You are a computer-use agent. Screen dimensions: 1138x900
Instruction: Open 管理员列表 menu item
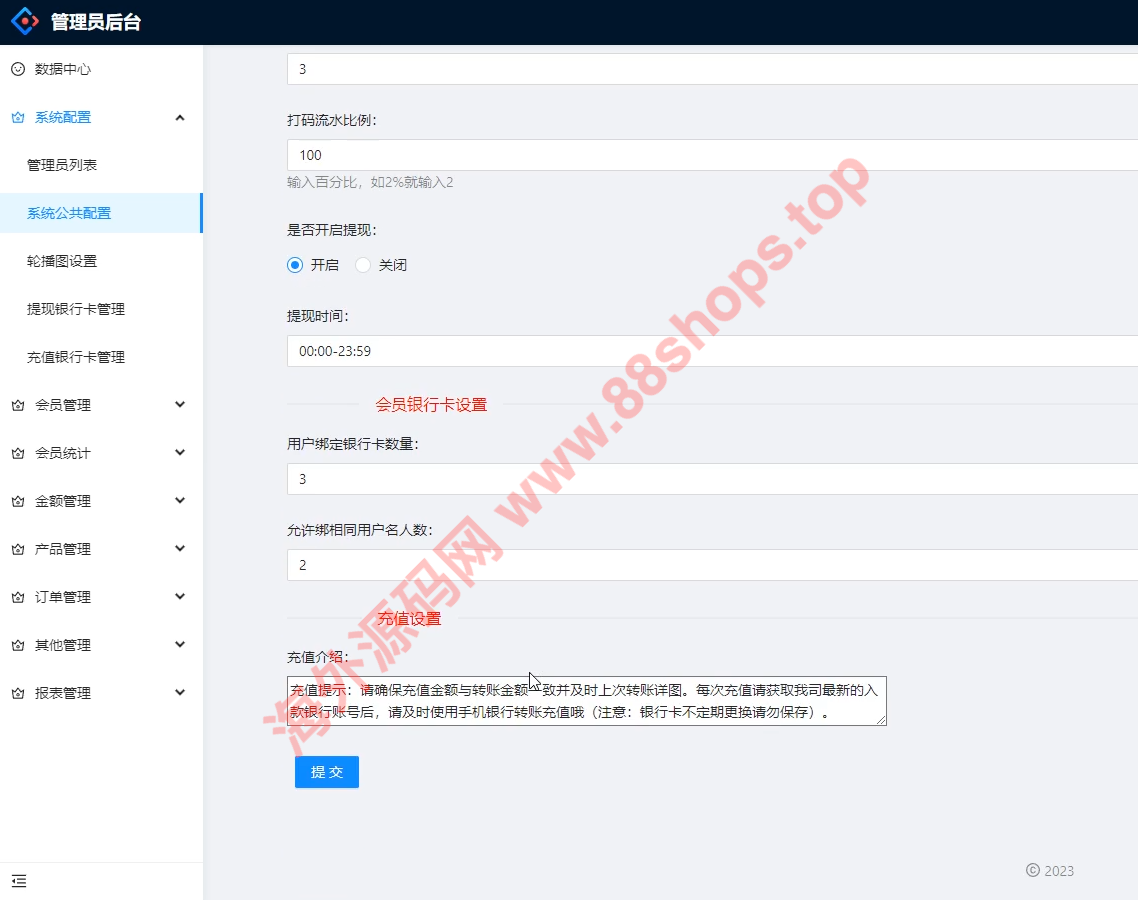[62, 165]
